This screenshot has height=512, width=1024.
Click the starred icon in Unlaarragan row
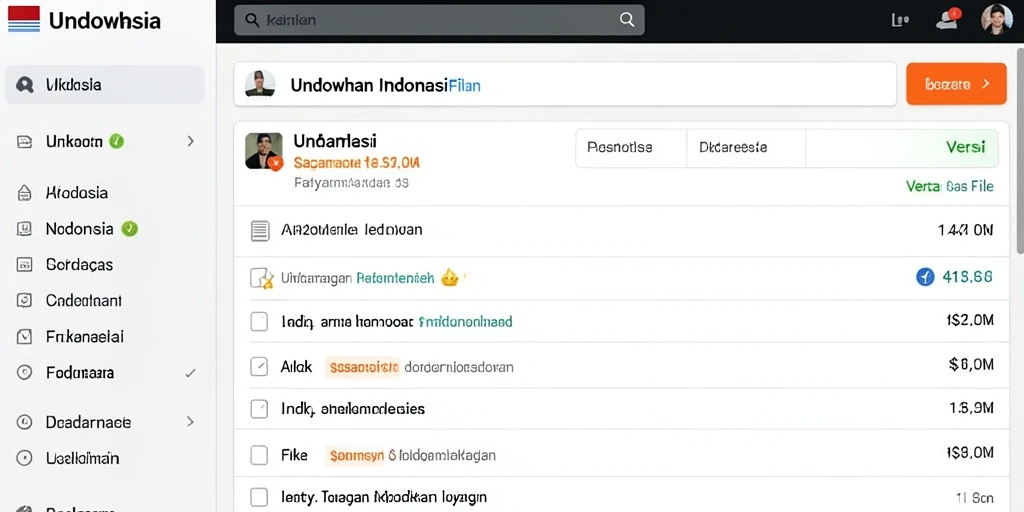[261, 279]
